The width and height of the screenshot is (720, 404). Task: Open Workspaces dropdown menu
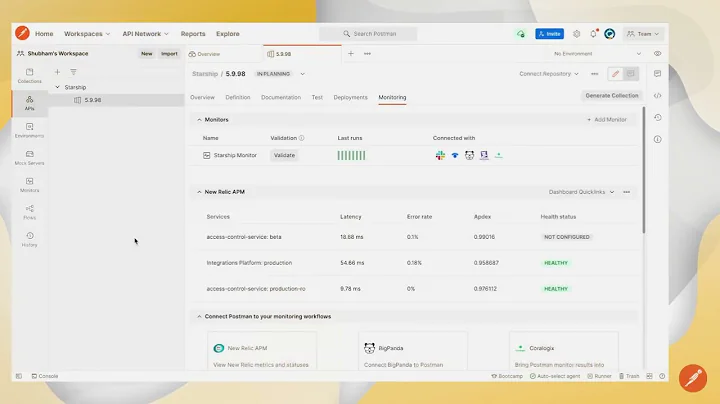(x=87, y=34)
